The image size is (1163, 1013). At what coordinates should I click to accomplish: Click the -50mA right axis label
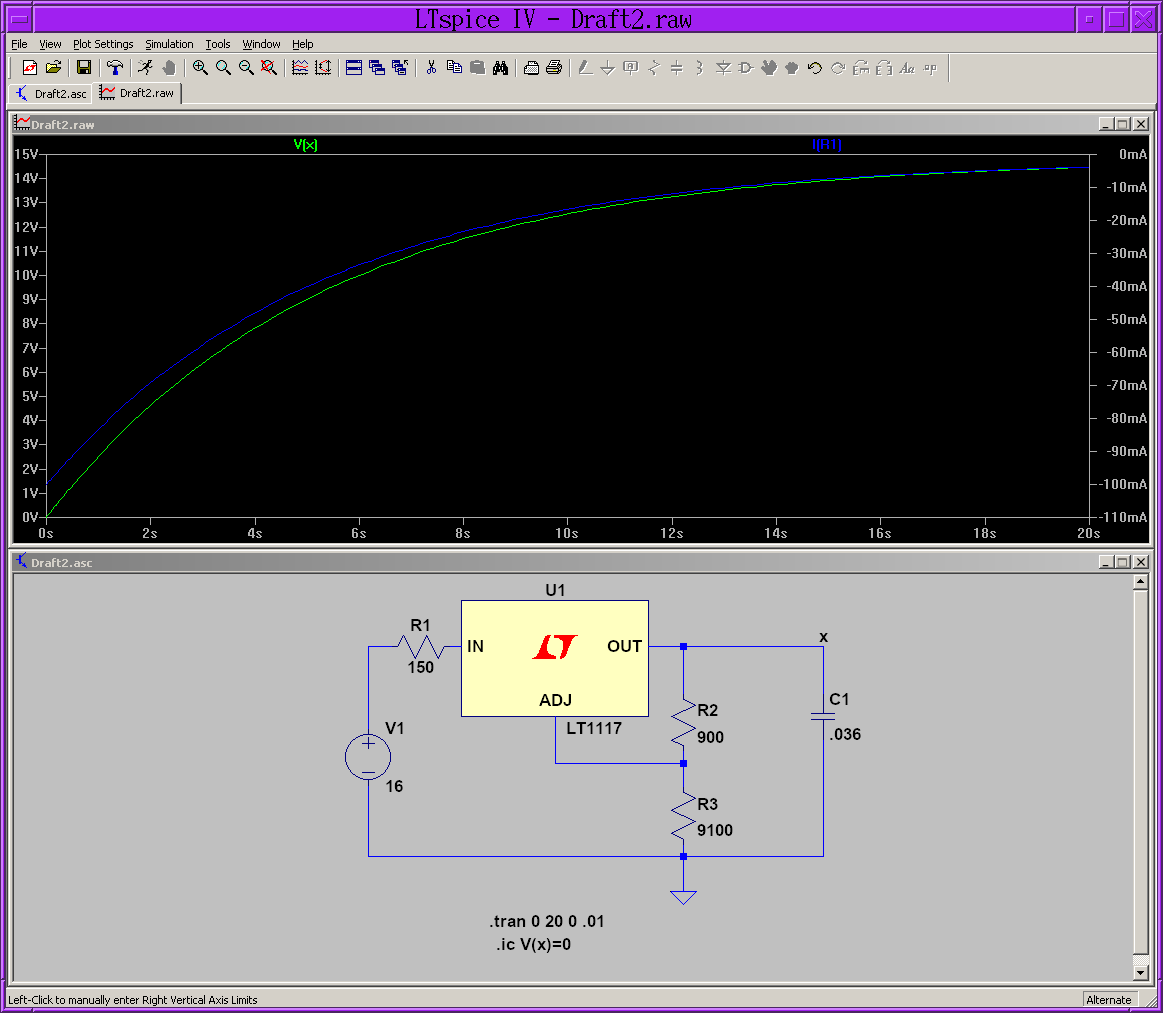click(1127, 320)
